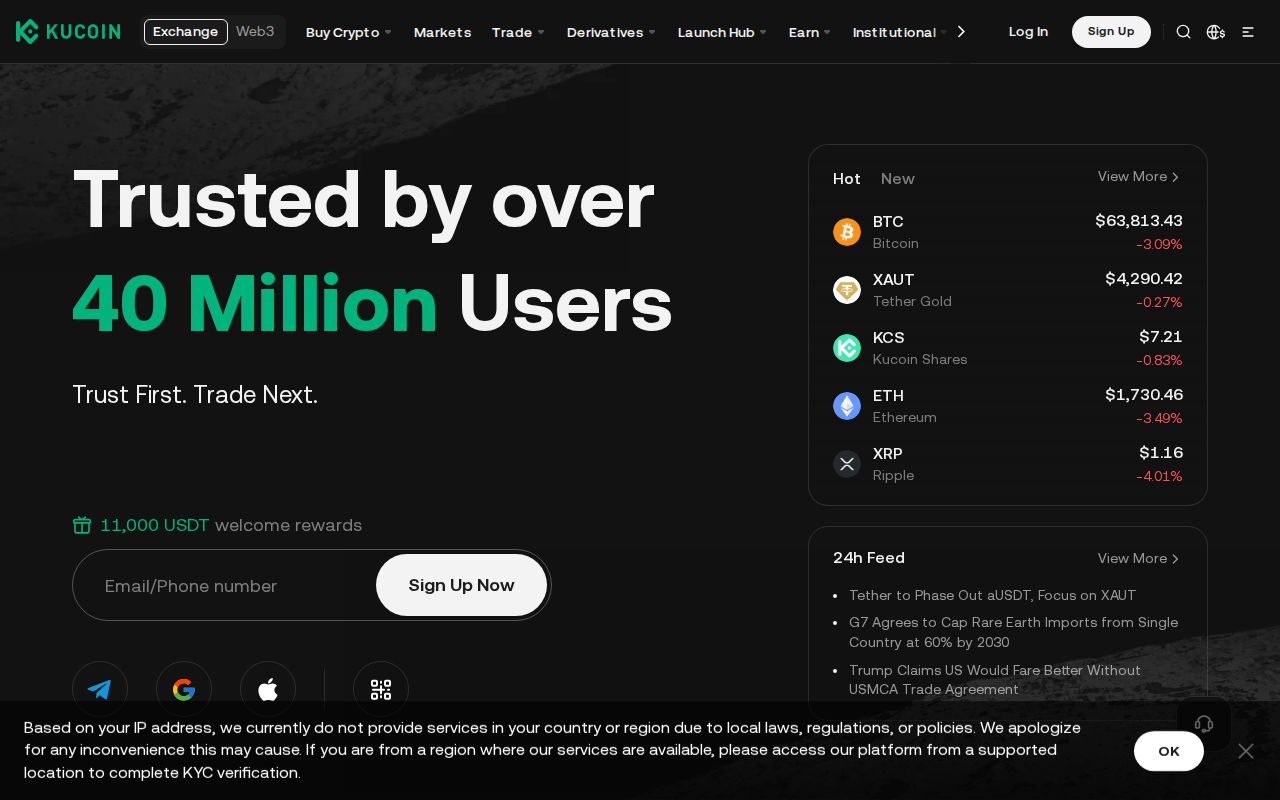Expand the Derivatives dropdown menu
Image resolution: width=1280 pixels, height=800 pixels.
point(611,32)
